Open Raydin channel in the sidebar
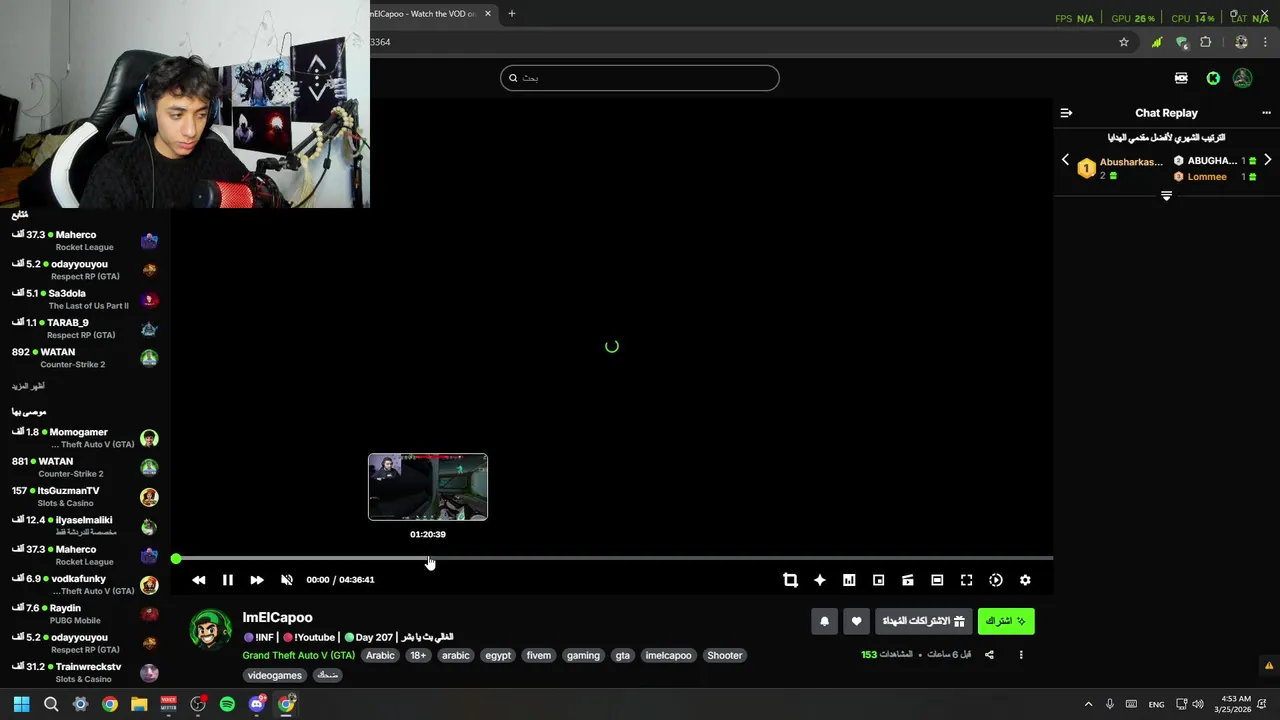 pos(85,614)
